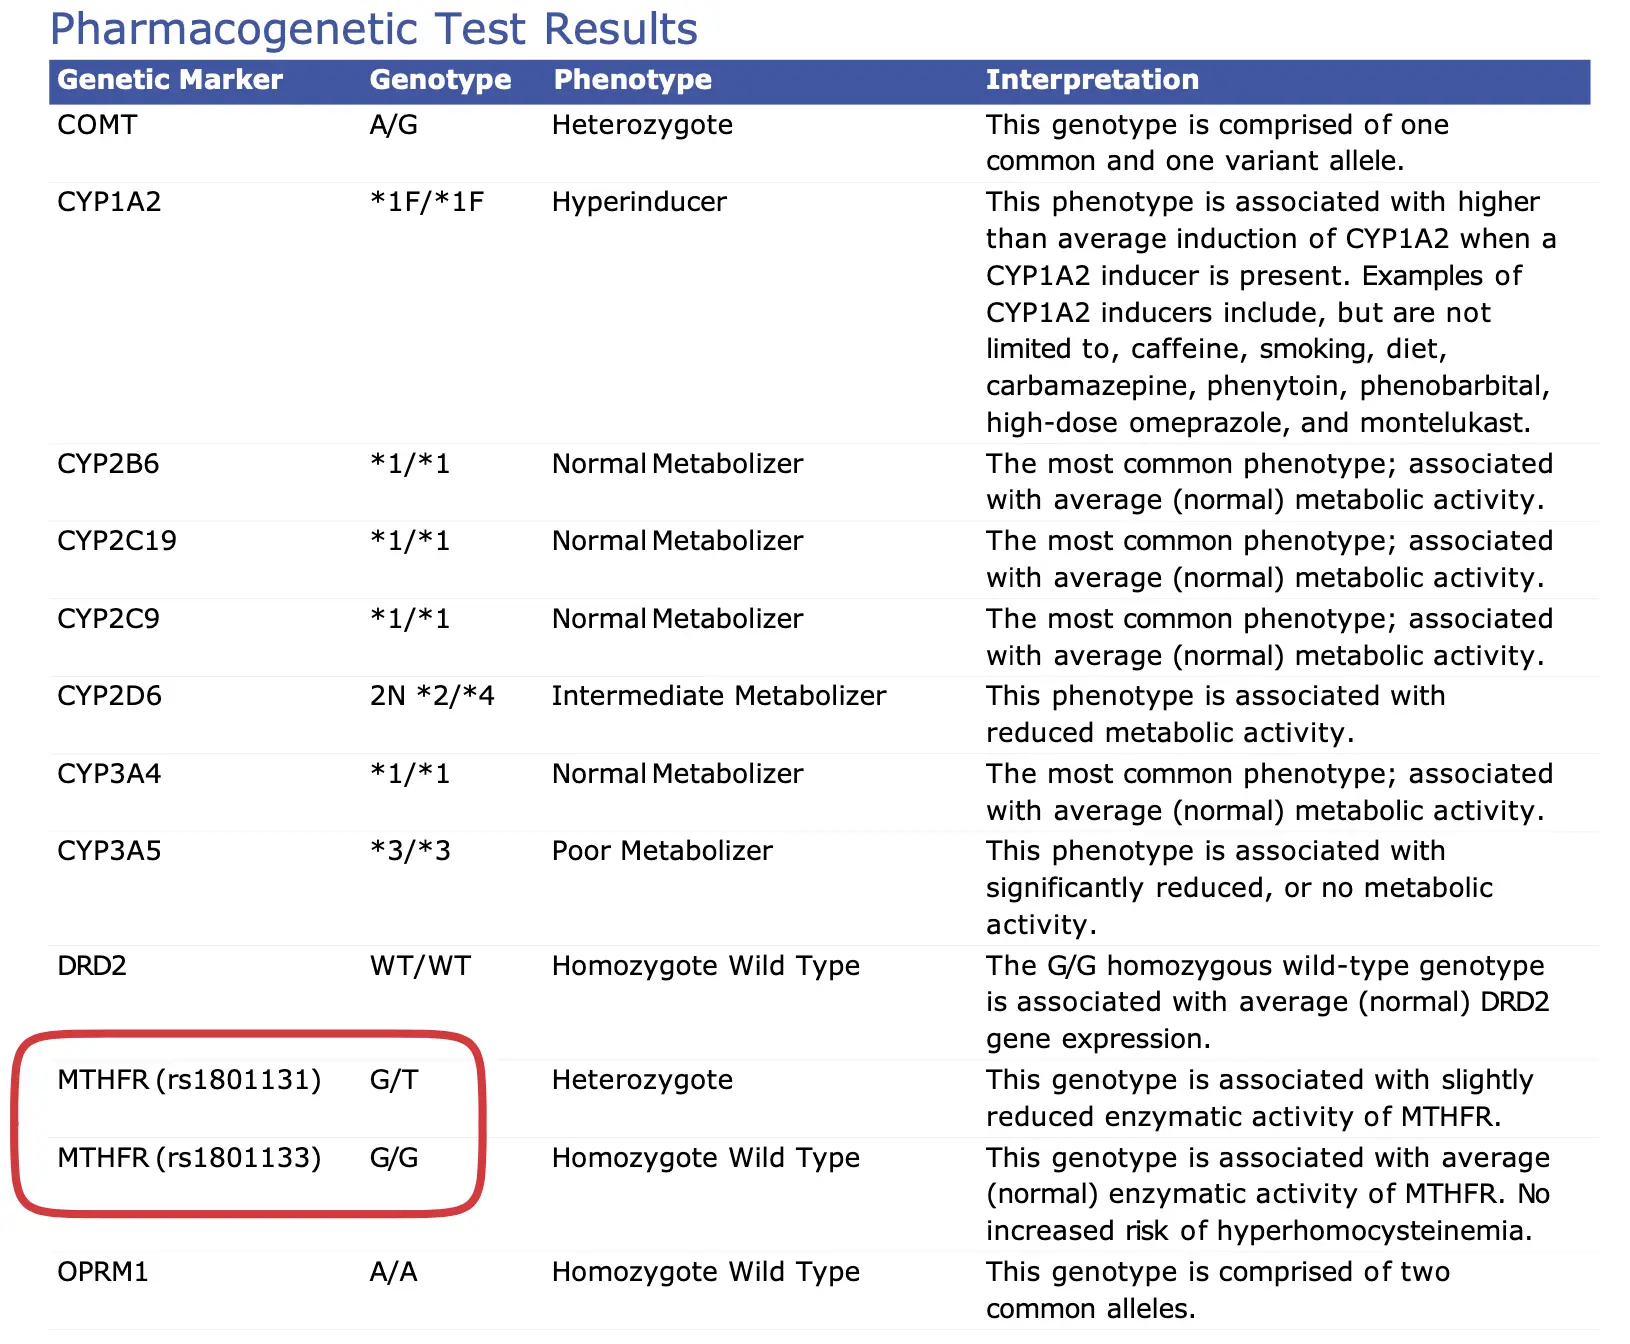Select the Intermediate Metabolizer phenotype
Image resolution: width=1630 pixels, height=1344 pixels.
point(718,696)
